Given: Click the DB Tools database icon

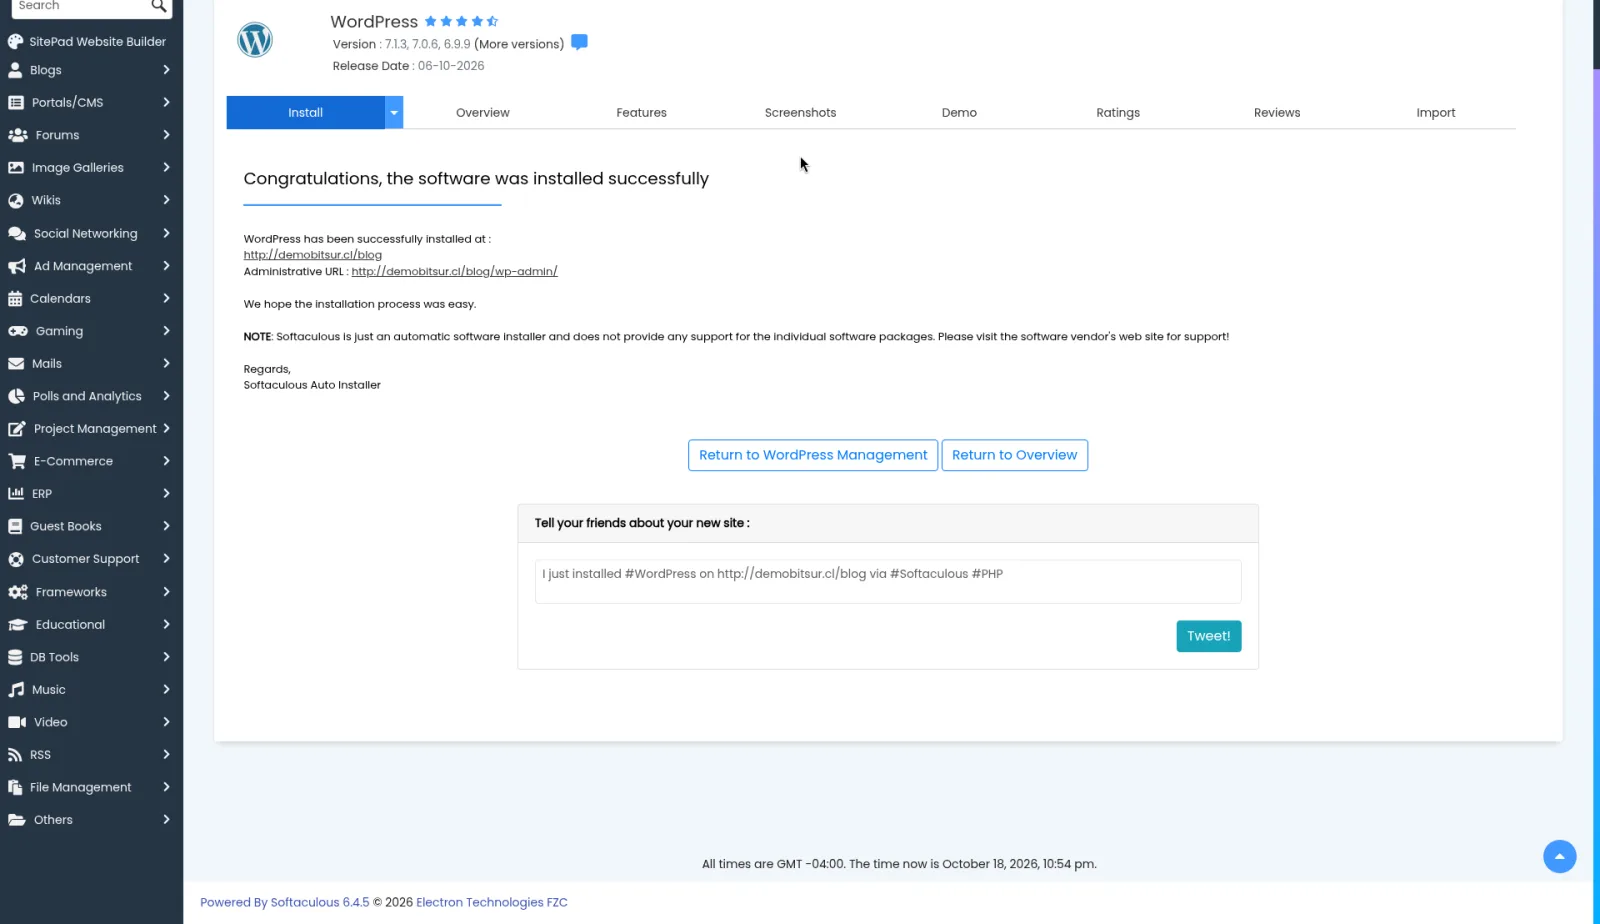Looking at the screenshot, I should click(x=15, y=657).
